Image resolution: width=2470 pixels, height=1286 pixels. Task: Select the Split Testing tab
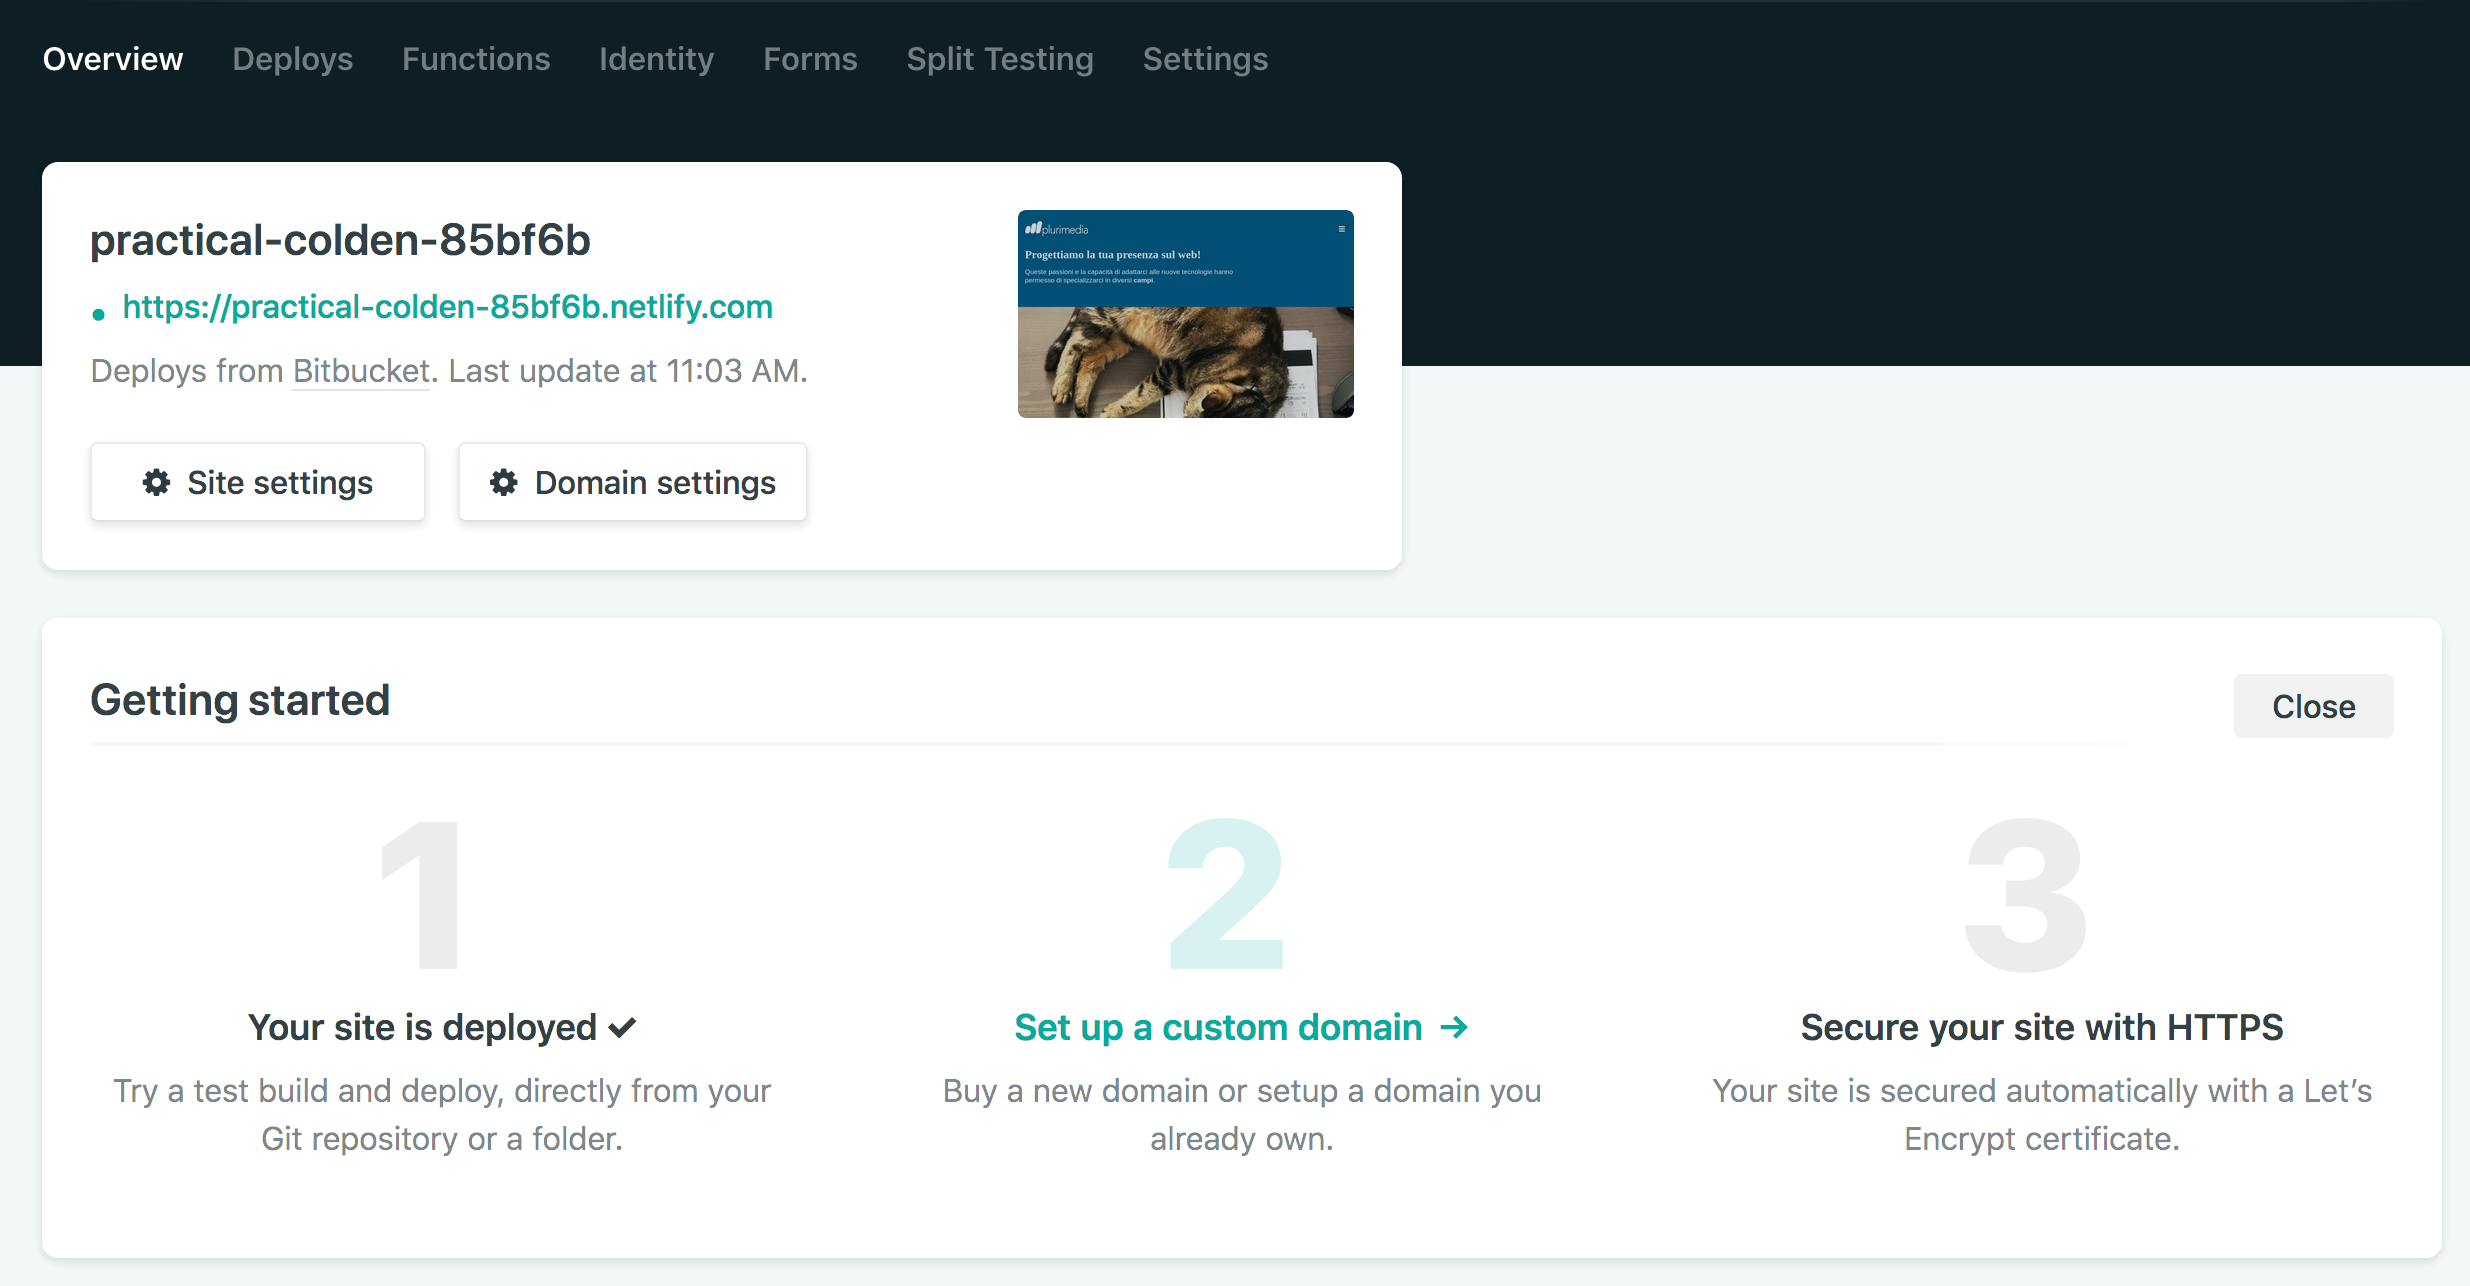(x=1000, y=59)
